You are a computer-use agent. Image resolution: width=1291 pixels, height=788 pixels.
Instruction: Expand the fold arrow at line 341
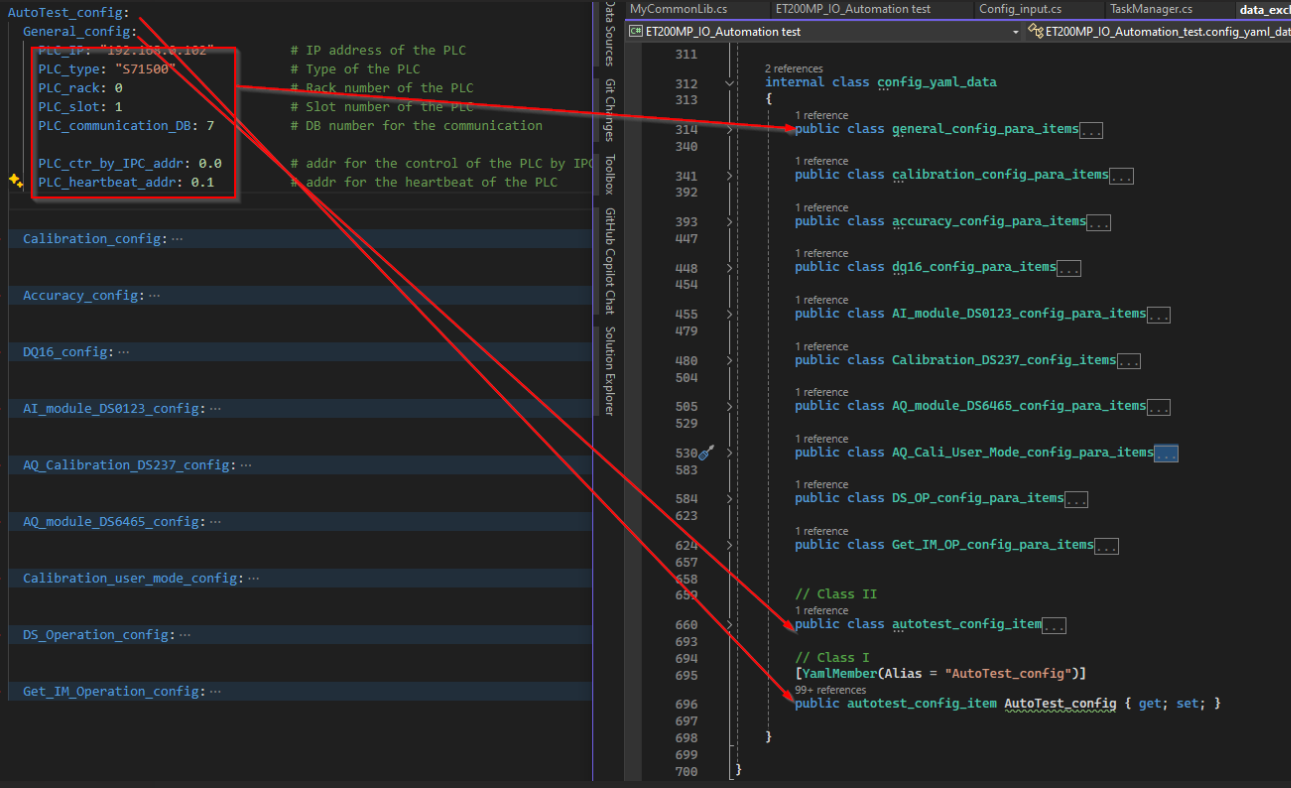coord(729,175)
